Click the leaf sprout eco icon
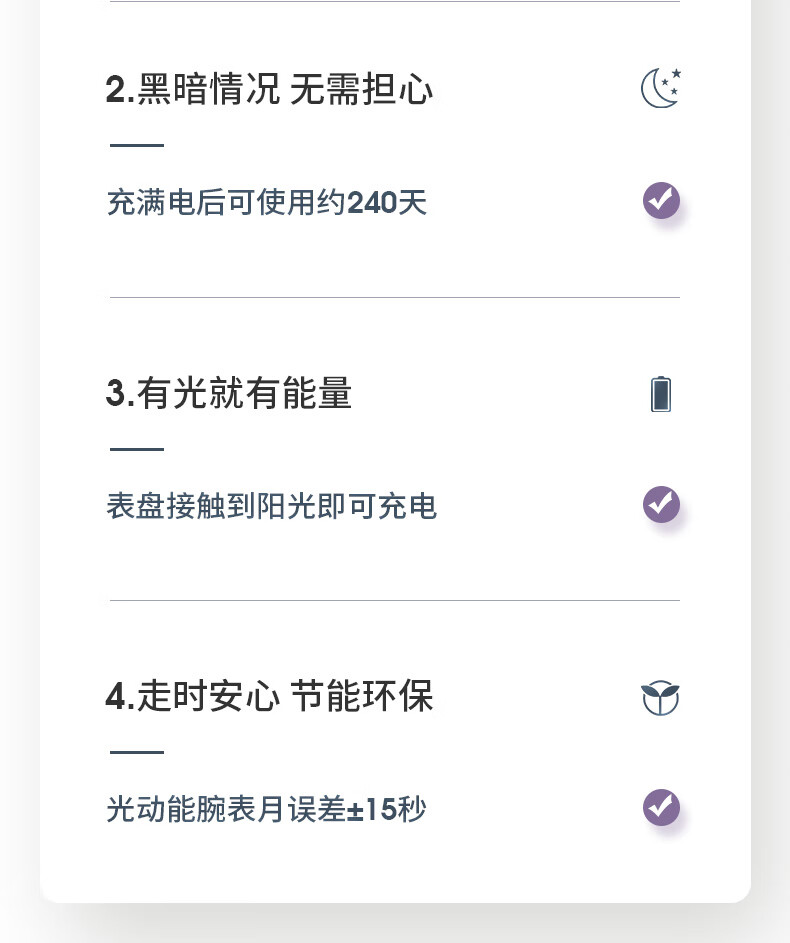The width and height of the screenshot is (790, 943). click(x=660, y=698)
